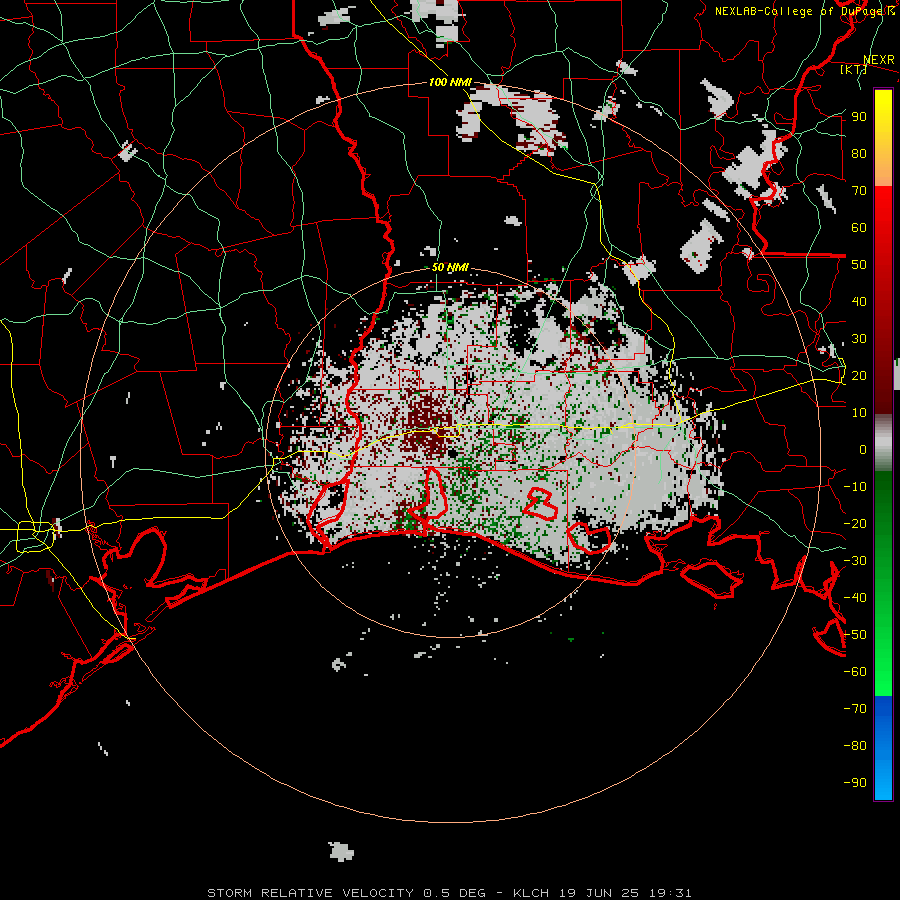Click the 100 NMI range ring label
This screenshot has height=900, width=900.
click(x=450, y=82)
